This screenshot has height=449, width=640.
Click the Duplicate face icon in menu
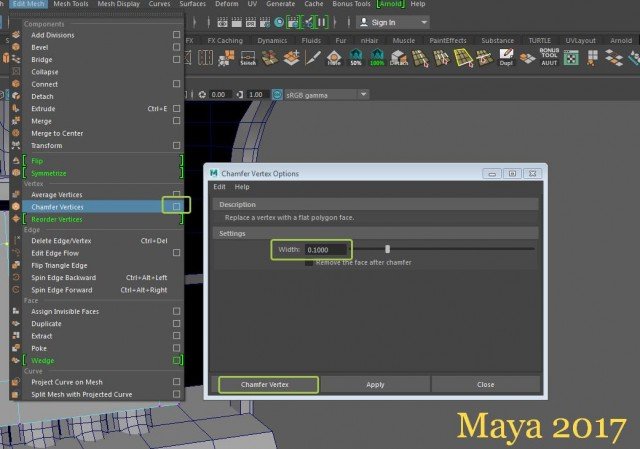point(16,323)
